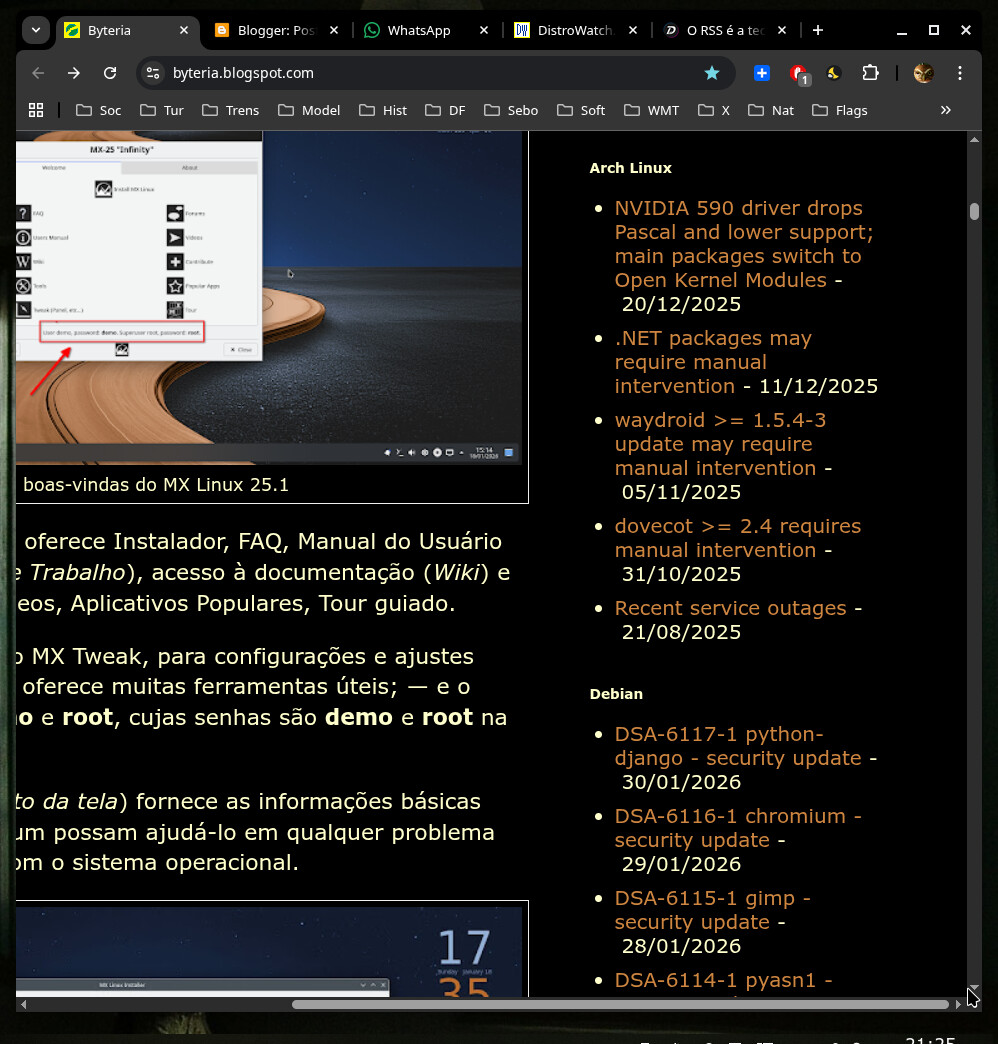Viewport: 998px width, 1044px height.
Task: Open a new tab with plus button
Action: pyautogui.click(x=818, y=30)
